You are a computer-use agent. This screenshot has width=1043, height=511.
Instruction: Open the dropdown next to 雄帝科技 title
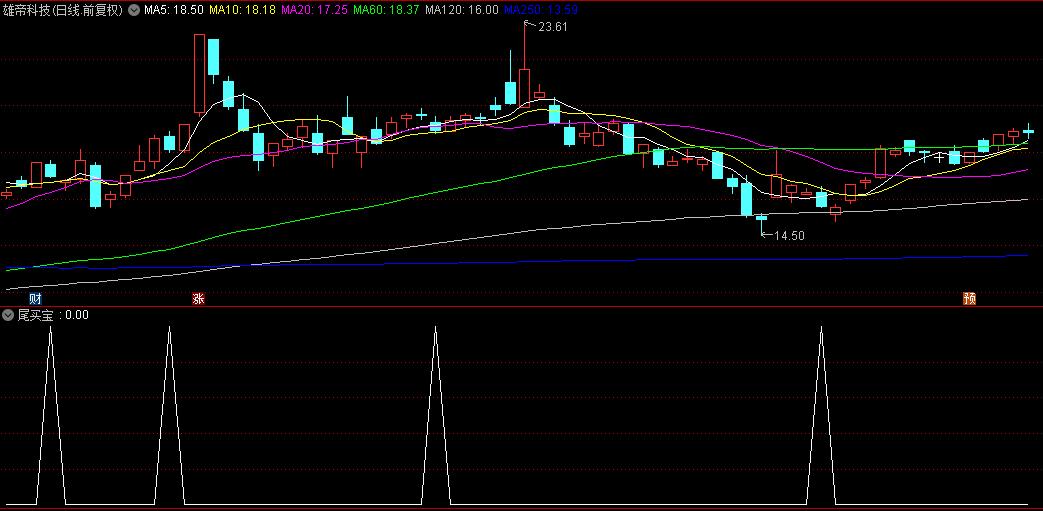[x=134, y=10]
